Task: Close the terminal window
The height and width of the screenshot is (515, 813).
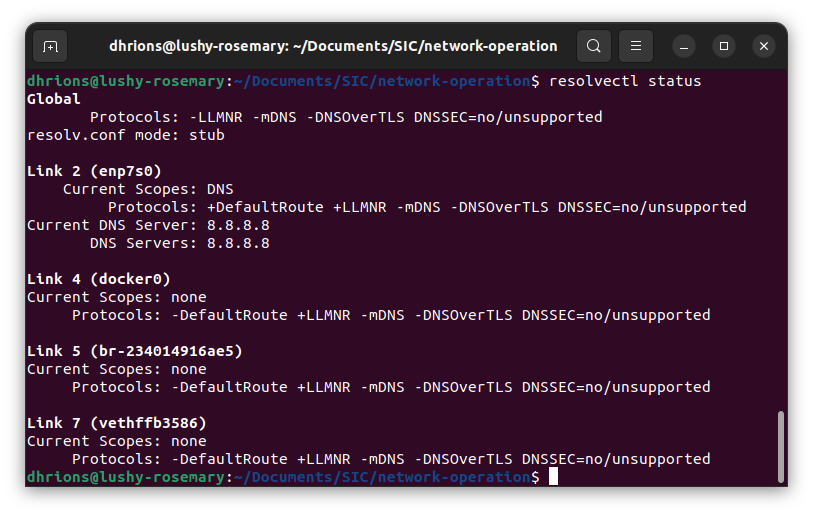Action: tap(763, 46)
